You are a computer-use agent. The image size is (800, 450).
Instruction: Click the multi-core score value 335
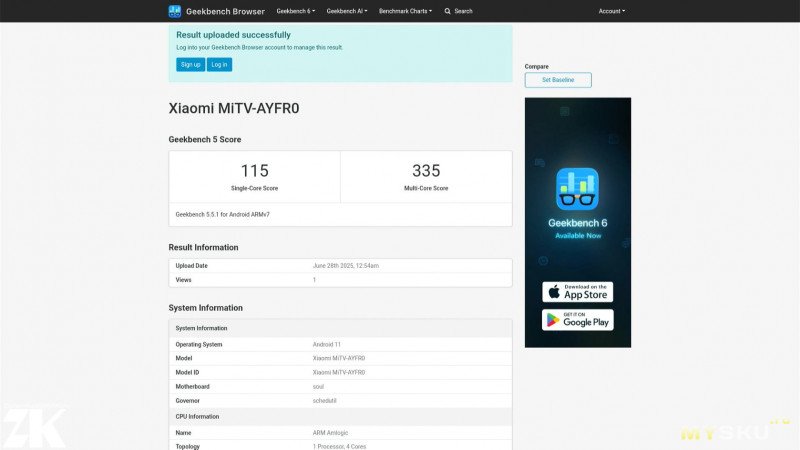pos(426,170)
